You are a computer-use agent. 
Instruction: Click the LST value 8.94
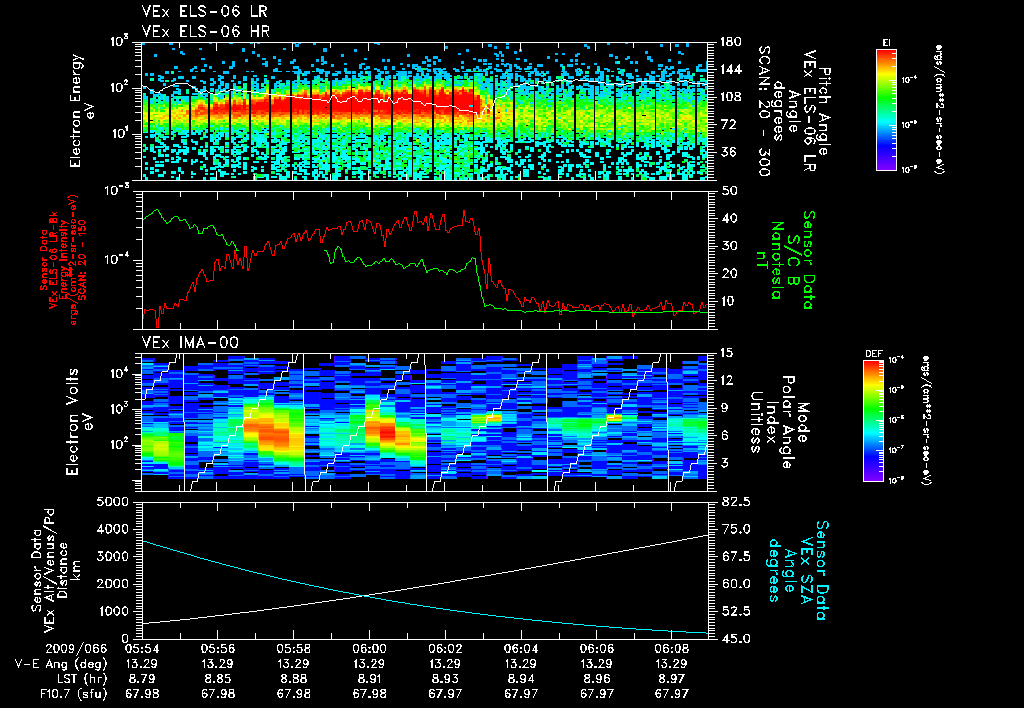tap(521, 679)
